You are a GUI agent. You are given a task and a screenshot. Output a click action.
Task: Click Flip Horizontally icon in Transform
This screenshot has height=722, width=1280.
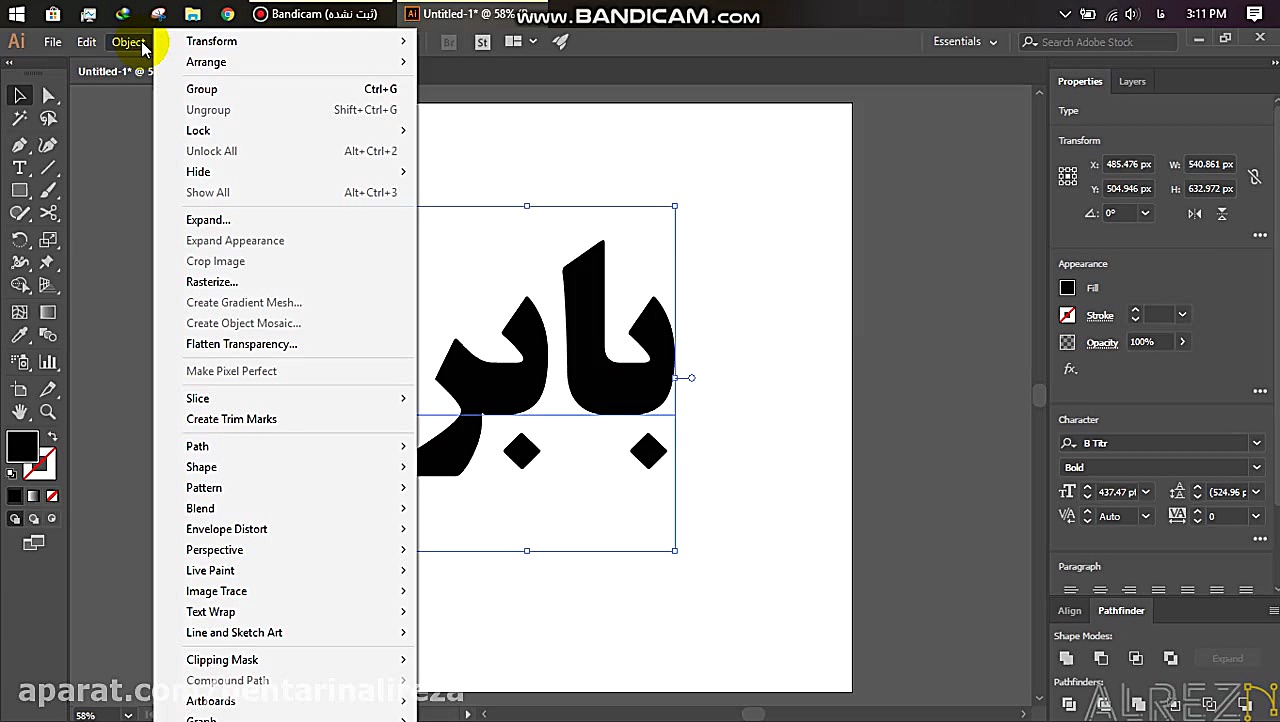pyautogui.click(x=1195, y=213)
